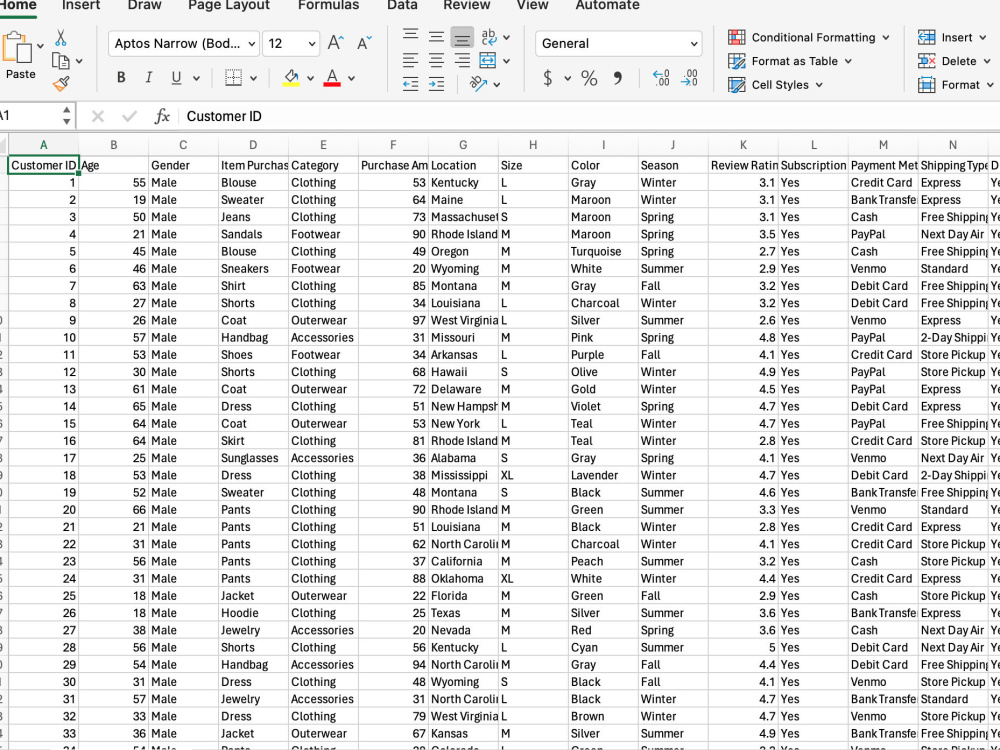Screen dimensions: 1000x750
Task: Apply comma style format
Action: (x=617, y=78)
